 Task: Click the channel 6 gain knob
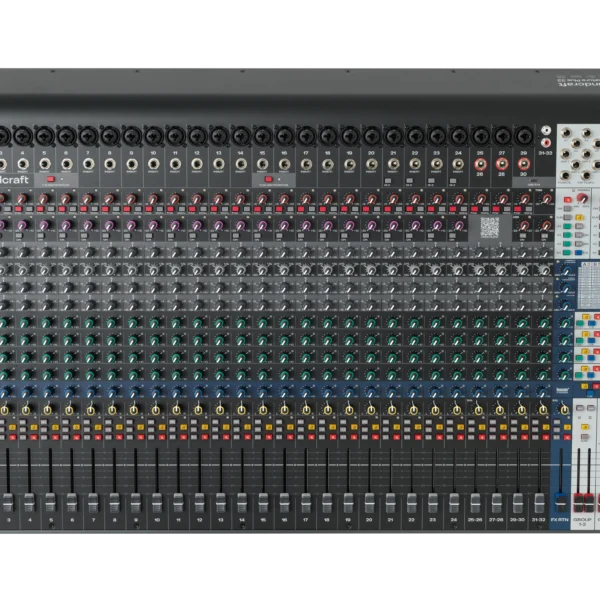65,198
